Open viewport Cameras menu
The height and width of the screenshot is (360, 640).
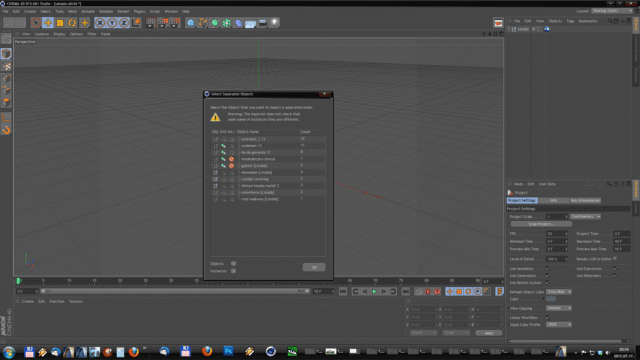42,34
